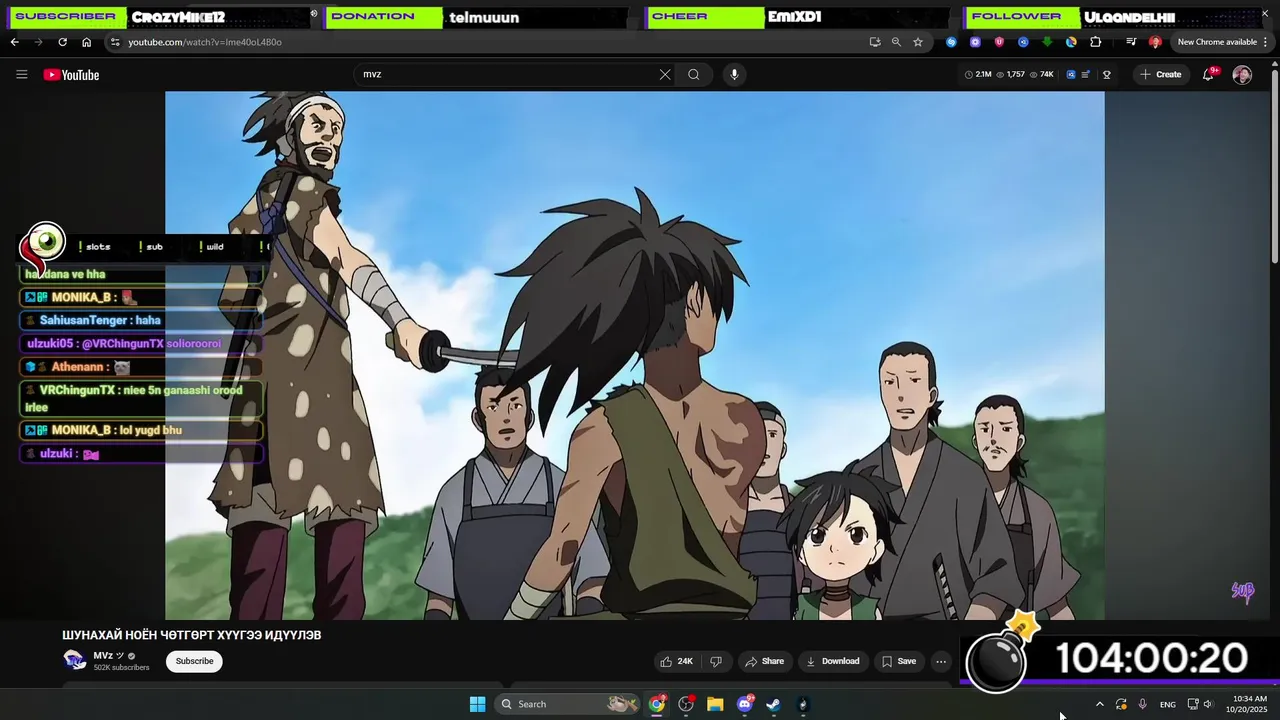The width and height of the screenshot is (1280, 720).
Task: Open Windows Start menu
Action: [477, 704]
